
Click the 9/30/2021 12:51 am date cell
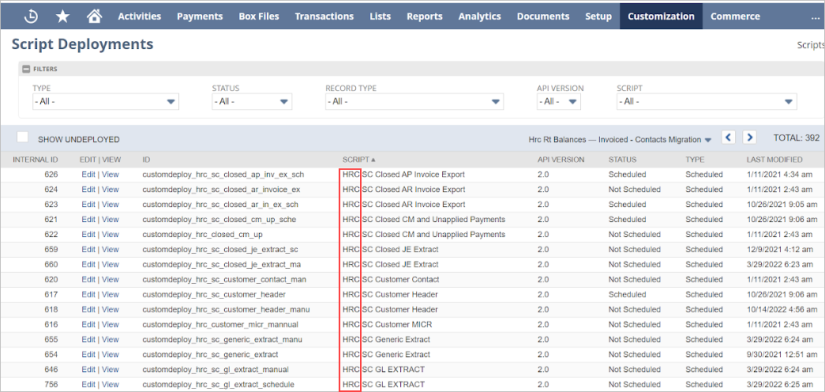[x=782, y=354]
